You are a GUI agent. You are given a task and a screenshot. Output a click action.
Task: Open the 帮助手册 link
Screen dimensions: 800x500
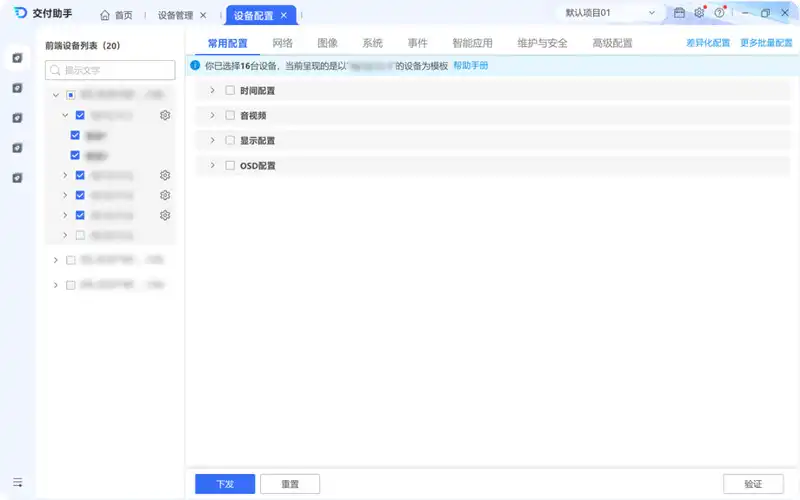point(470,65)
